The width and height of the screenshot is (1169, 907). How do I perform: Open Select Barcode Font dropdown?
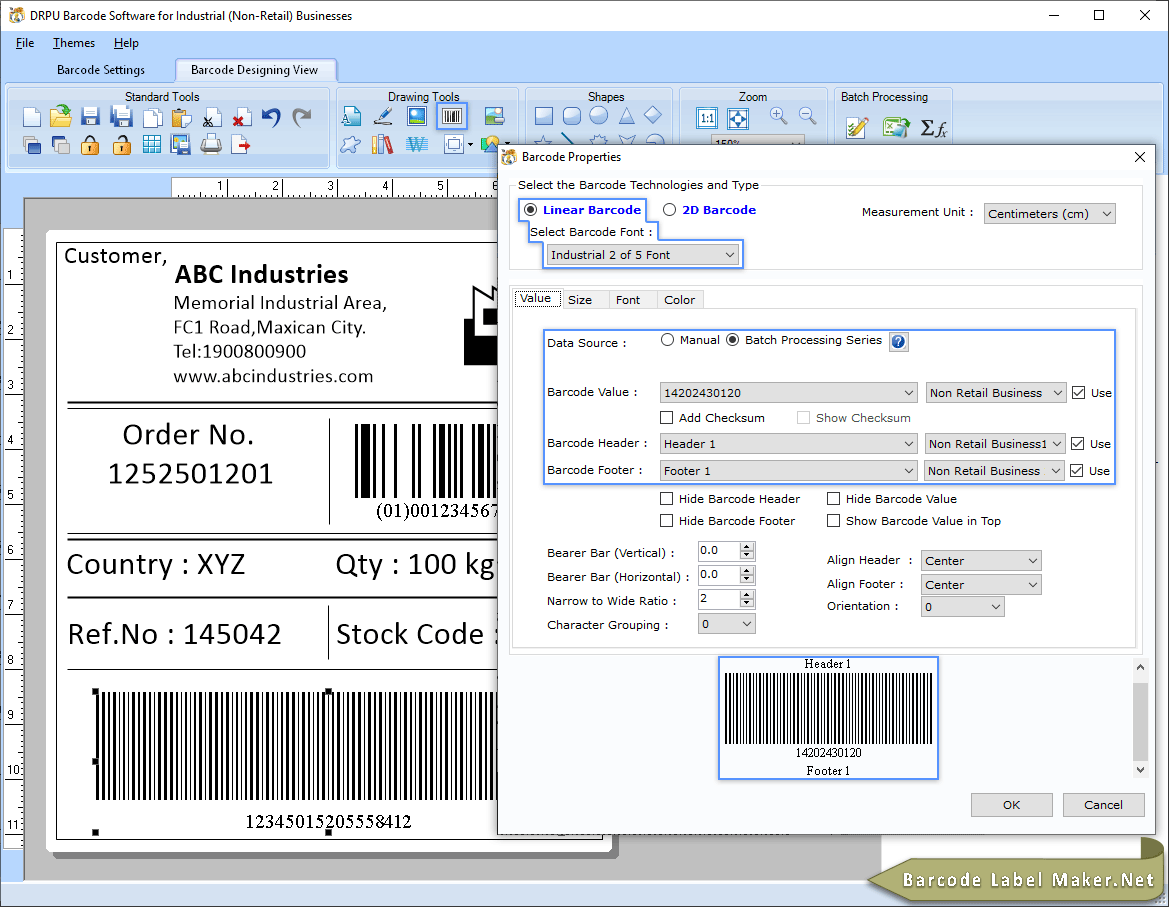coord(642,255)
